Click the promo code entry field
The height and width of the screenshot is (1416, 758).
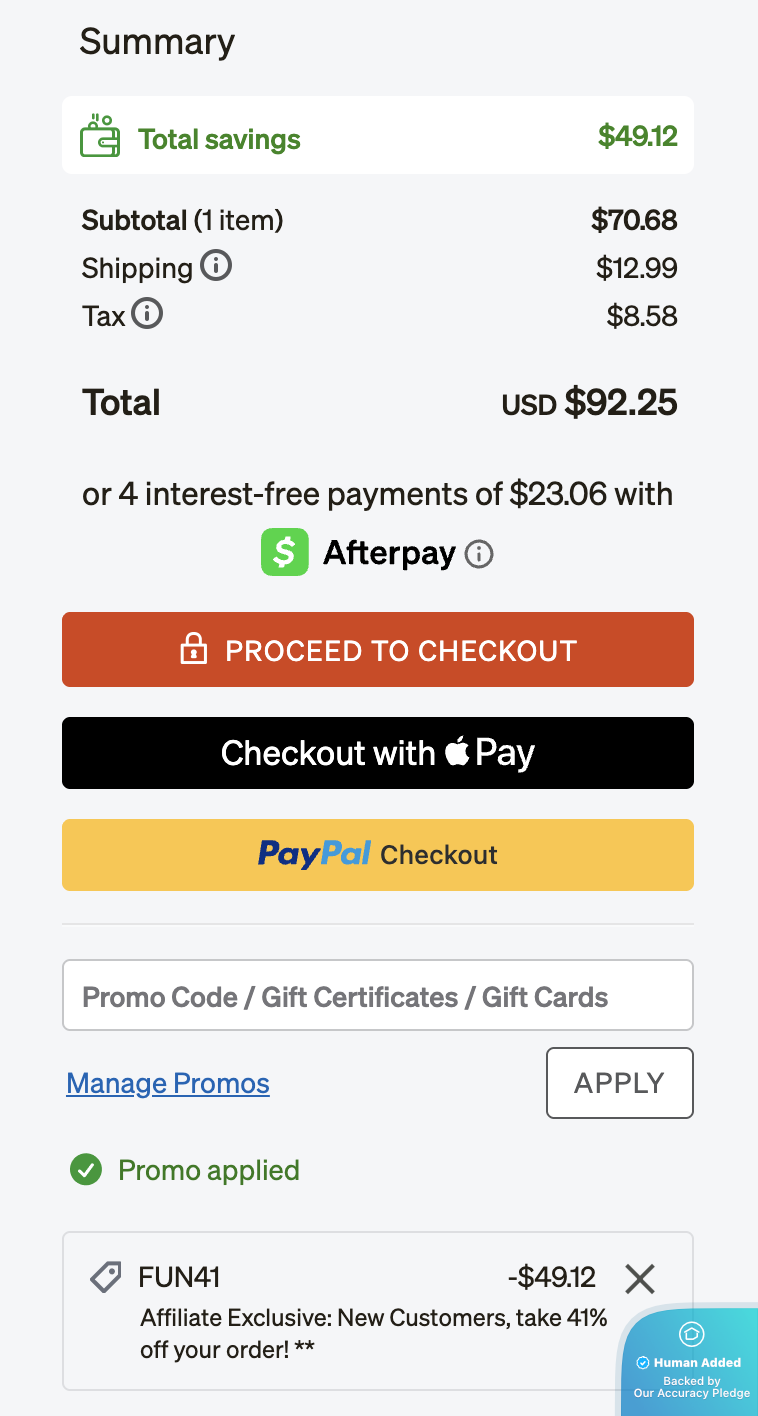click(377, 995)
